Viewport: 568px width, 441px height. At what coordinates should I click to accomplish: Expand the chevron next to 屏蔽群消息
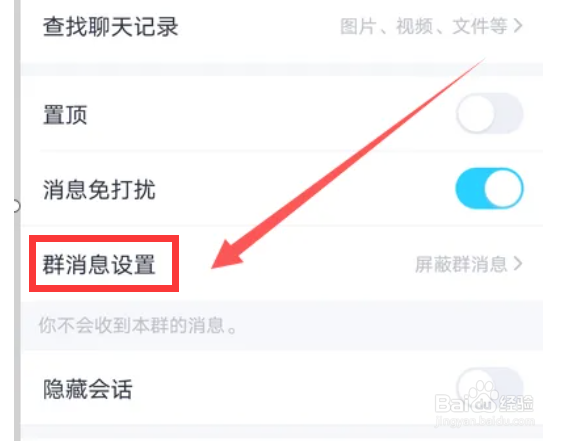click(x=518, y=264)
